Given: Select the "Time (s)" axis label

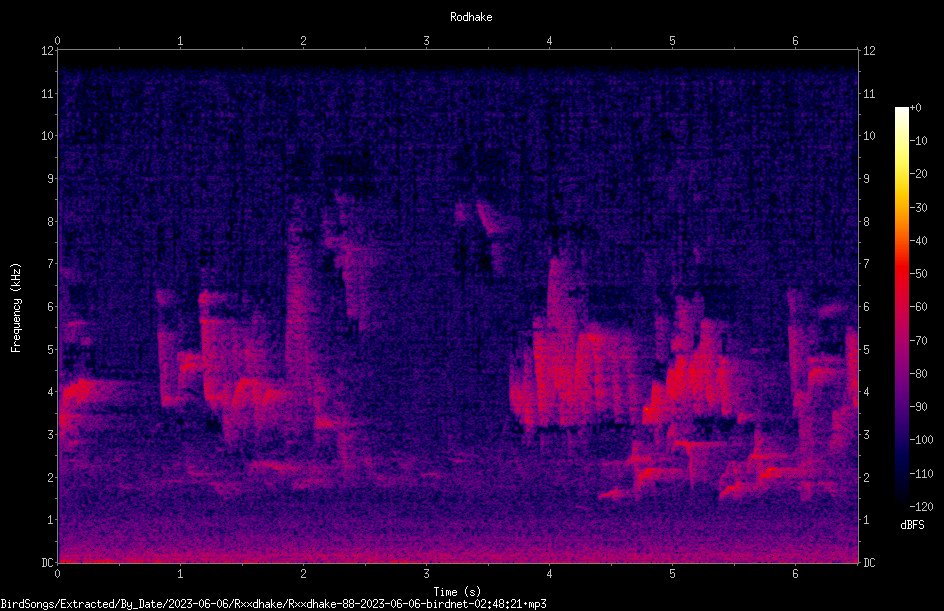Looking at the screenshot, I should point(457,592).
